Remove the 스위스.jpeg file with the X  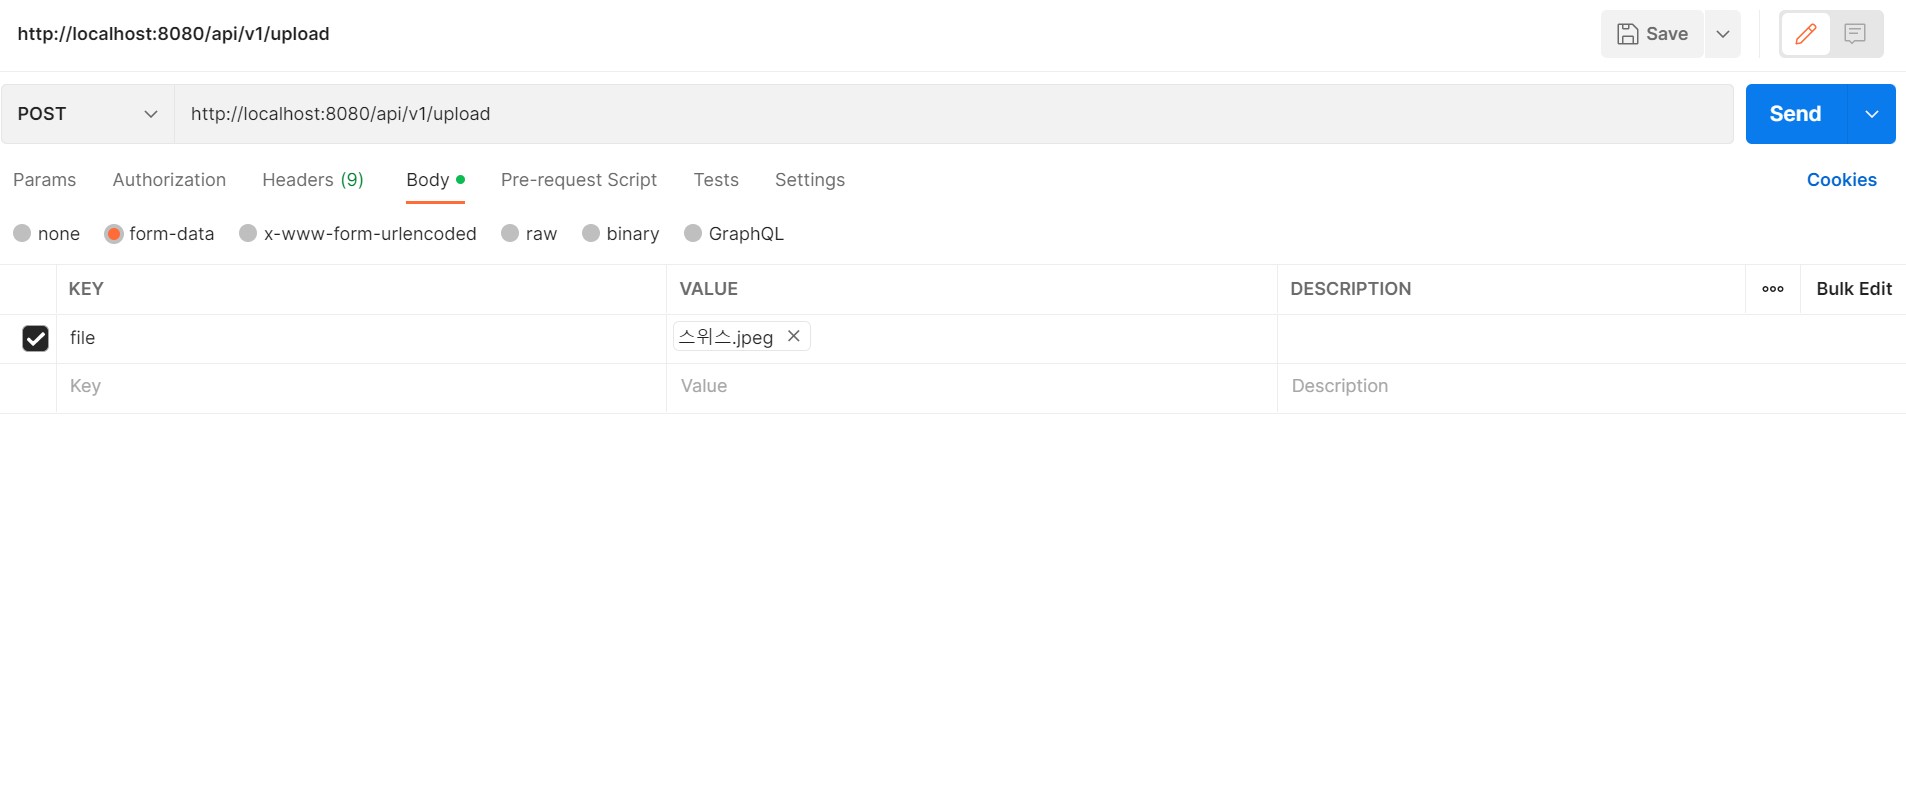(794, 336)
